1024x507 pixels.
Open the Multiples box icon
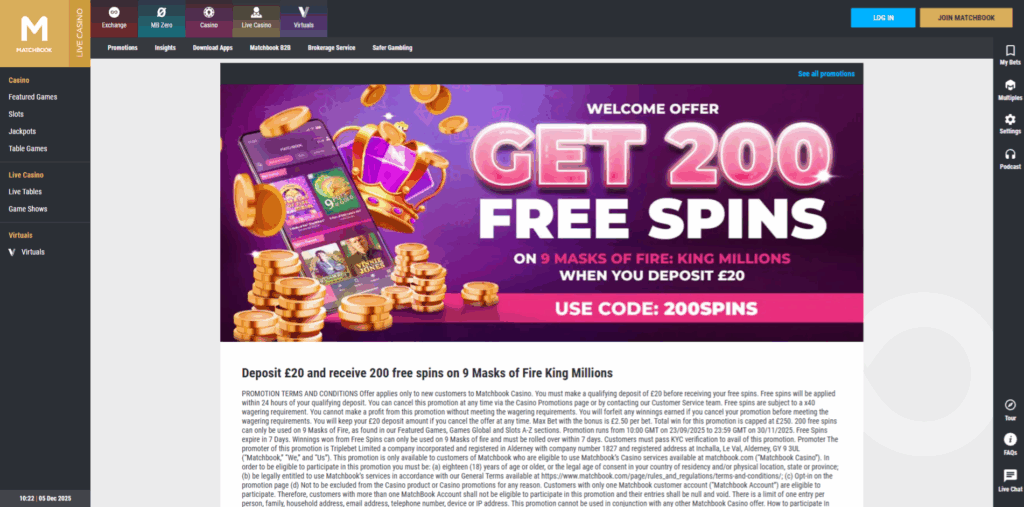click(1010, 85)
